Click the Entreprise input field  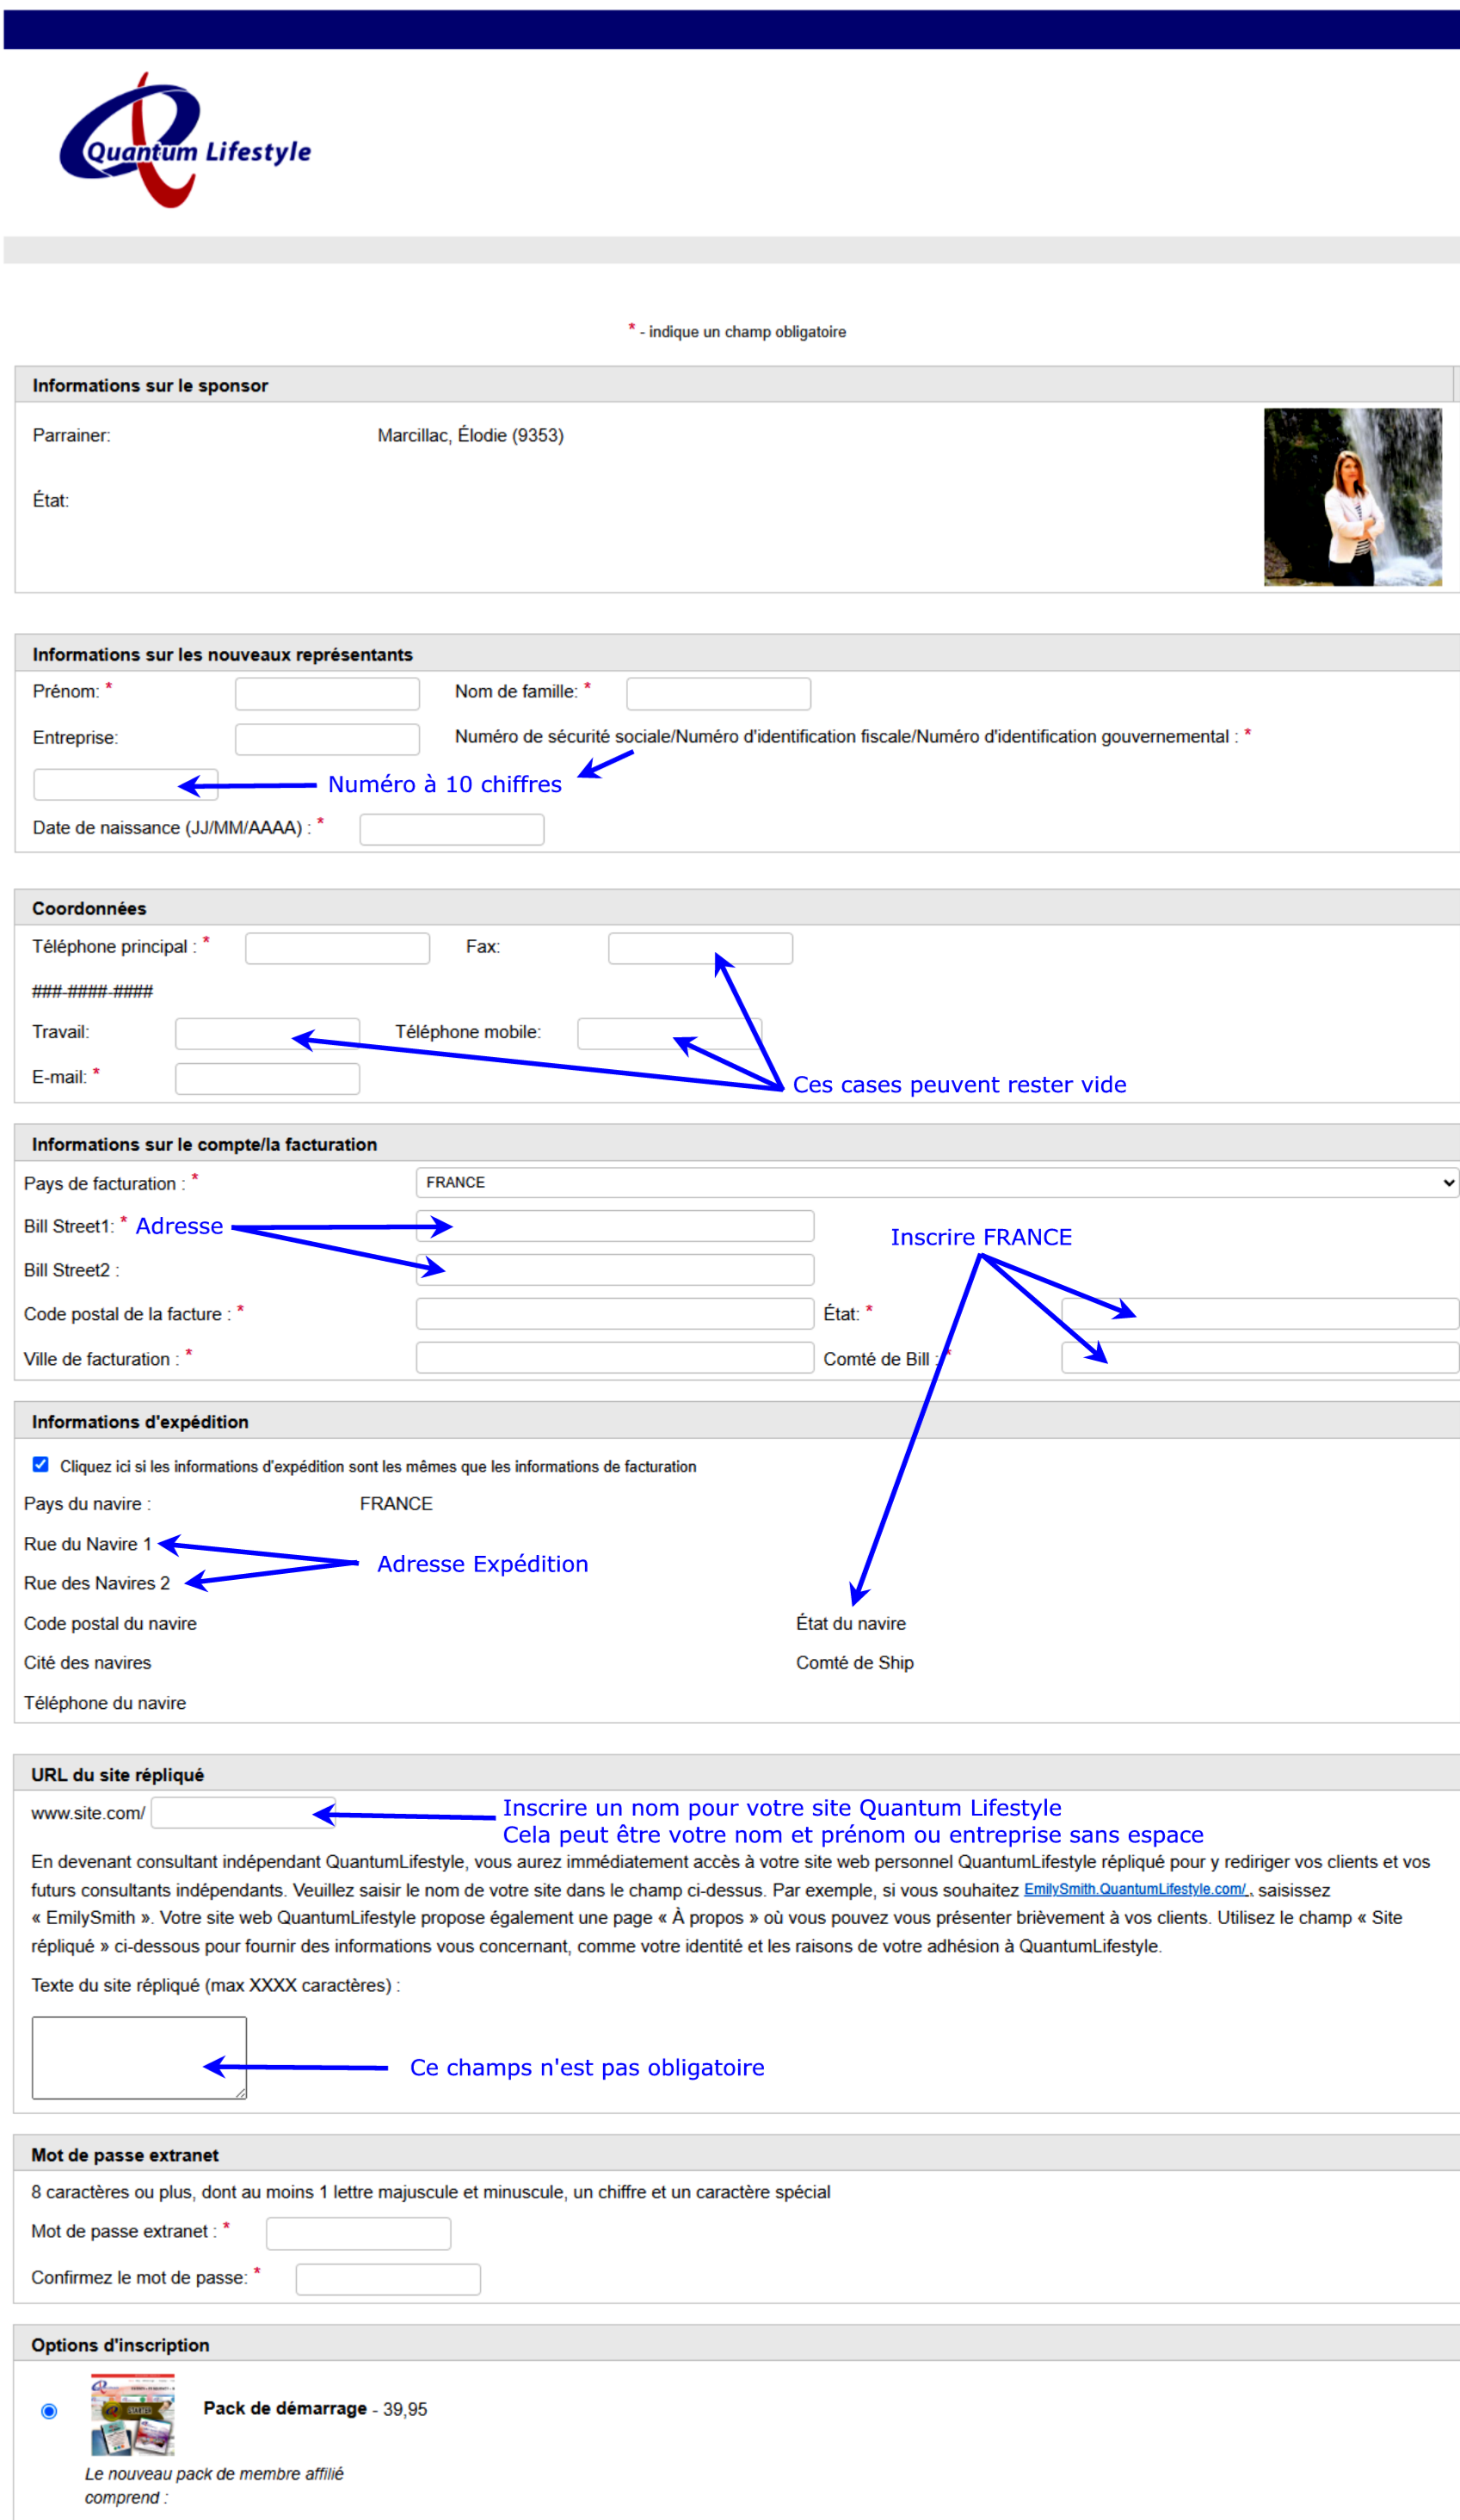pyautogui.click(x=327, y=739)
